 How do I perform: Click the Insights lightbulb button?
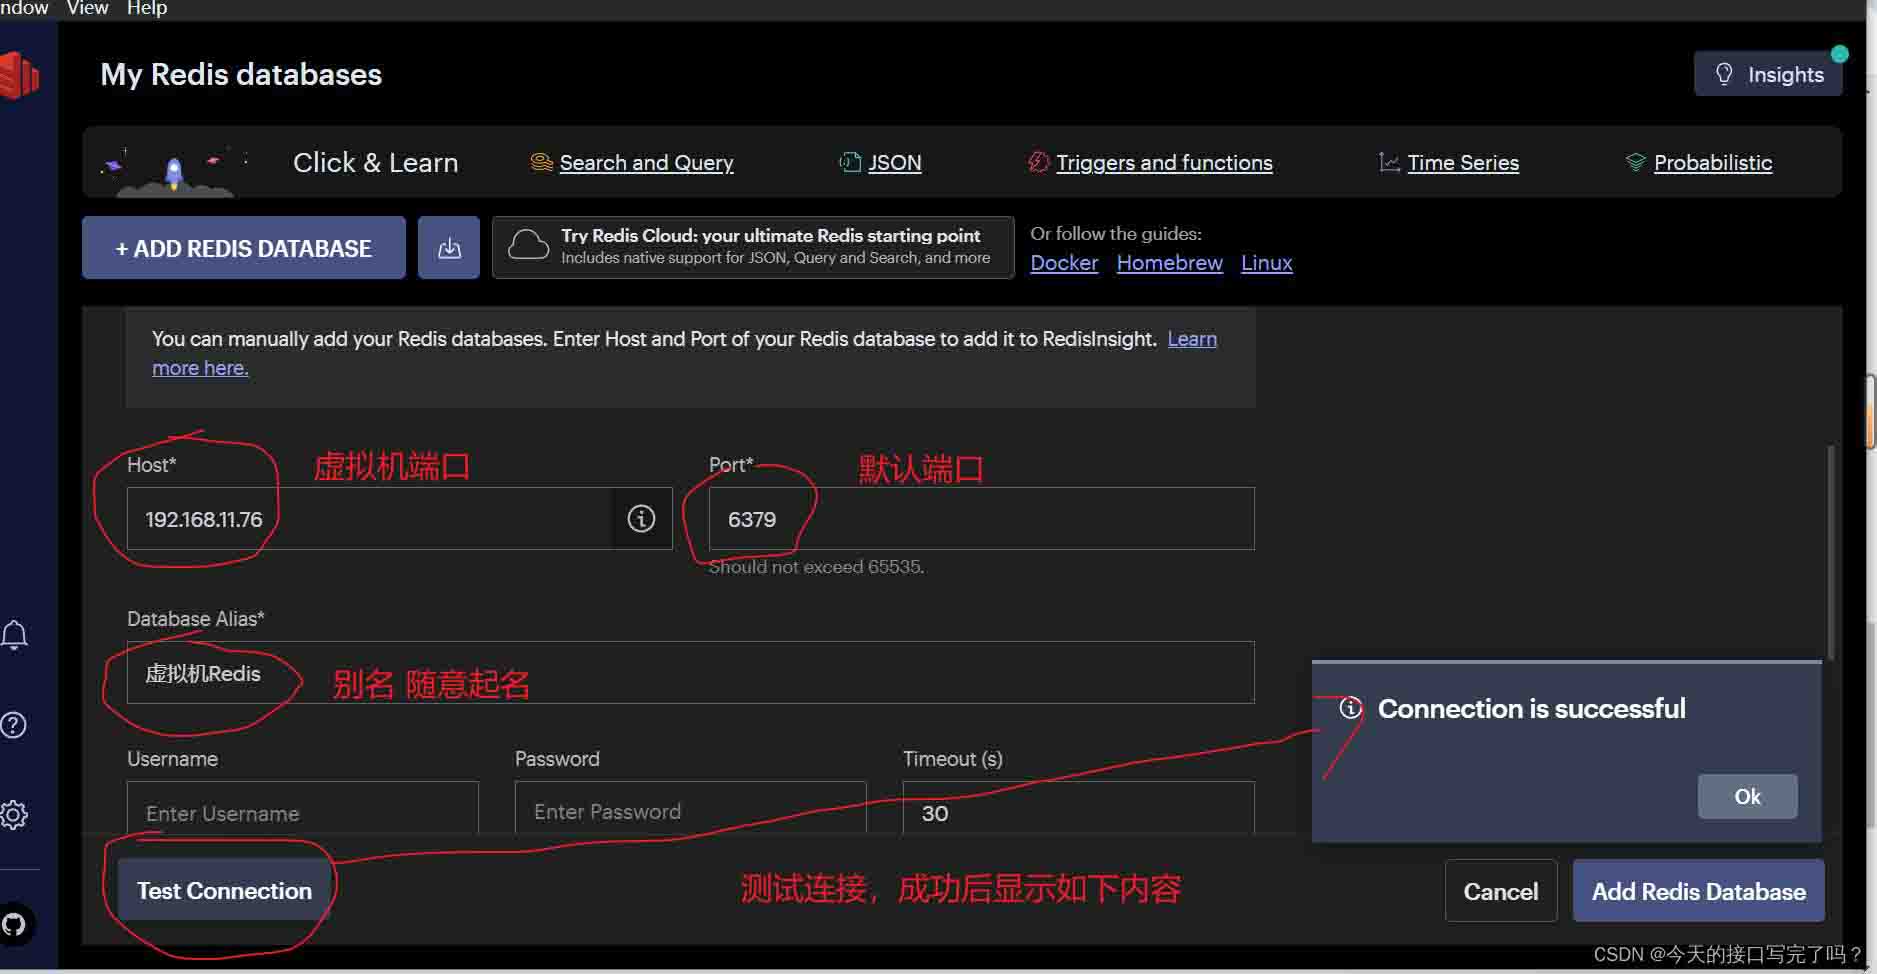point(1768,74)
